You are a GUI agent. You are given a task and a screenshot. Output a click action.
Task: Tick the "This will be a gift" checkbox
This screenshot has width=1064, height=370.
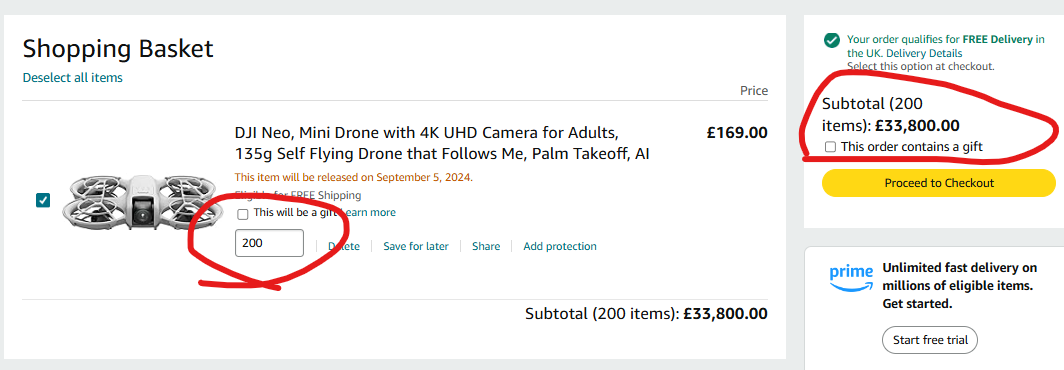[x=243, y=215]
